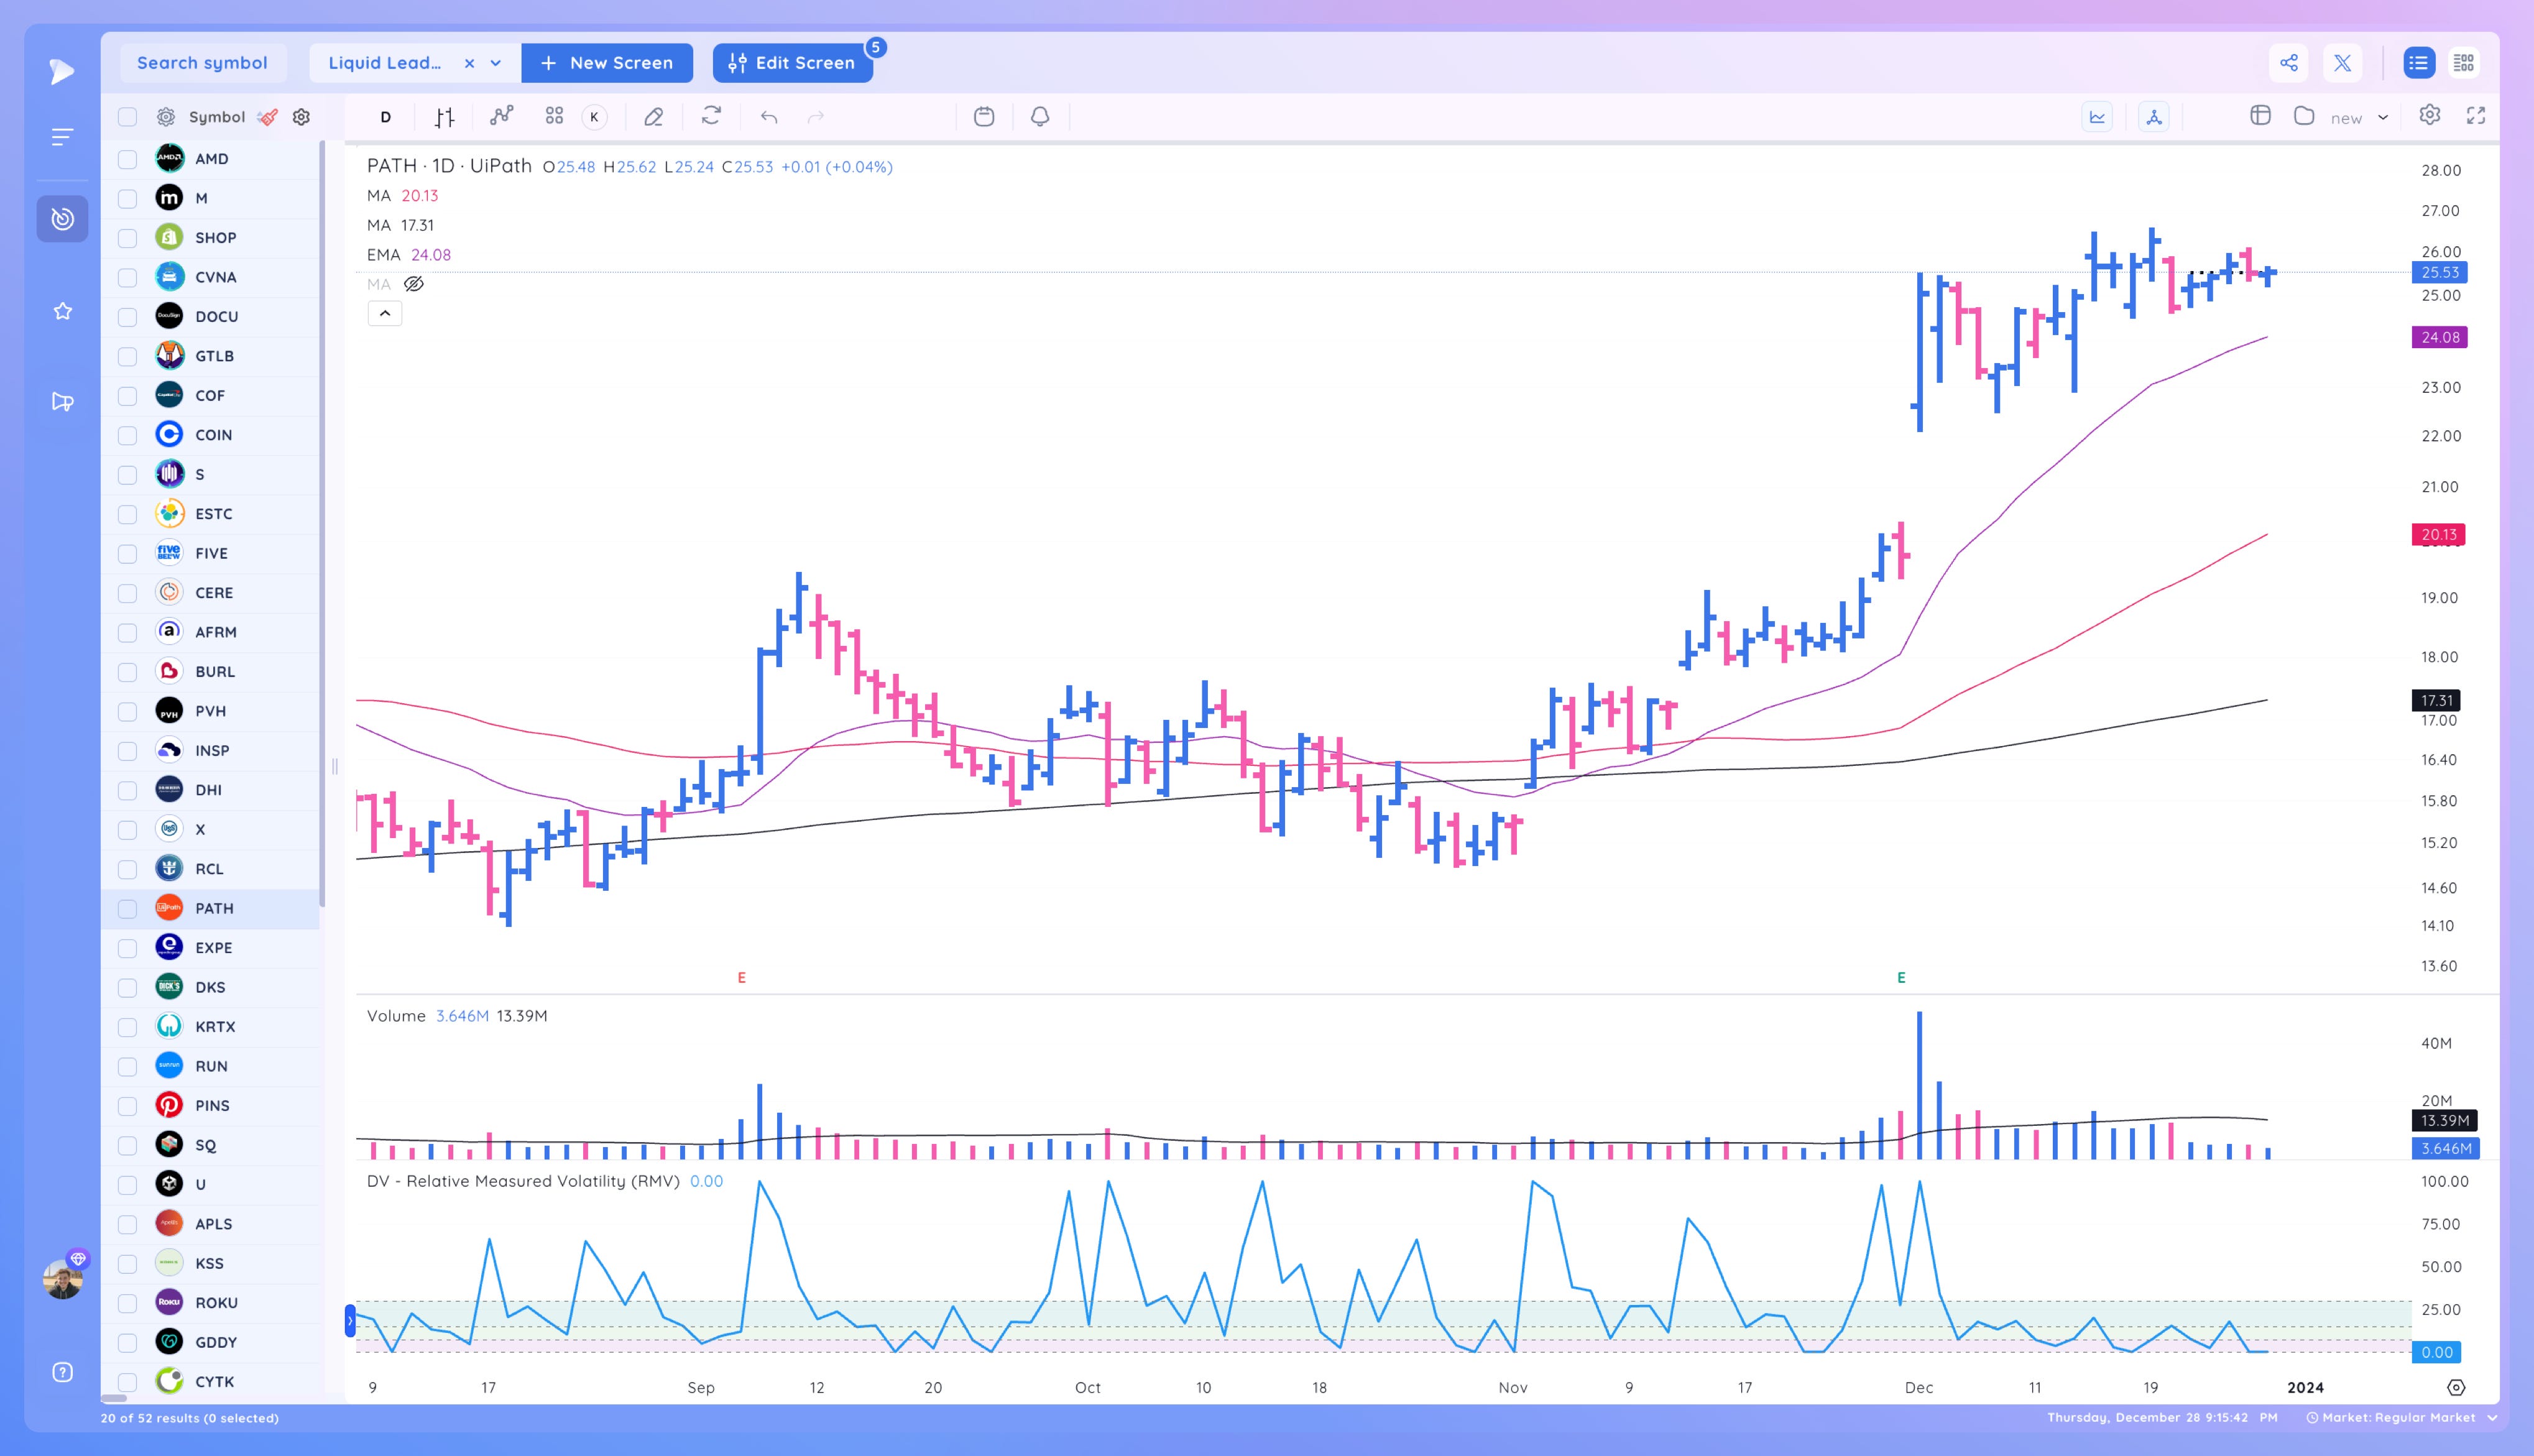Share to X (Twitter) icon
Image resolution: width=2534 pixels, height=1456 pixels.
[2342, 63]
